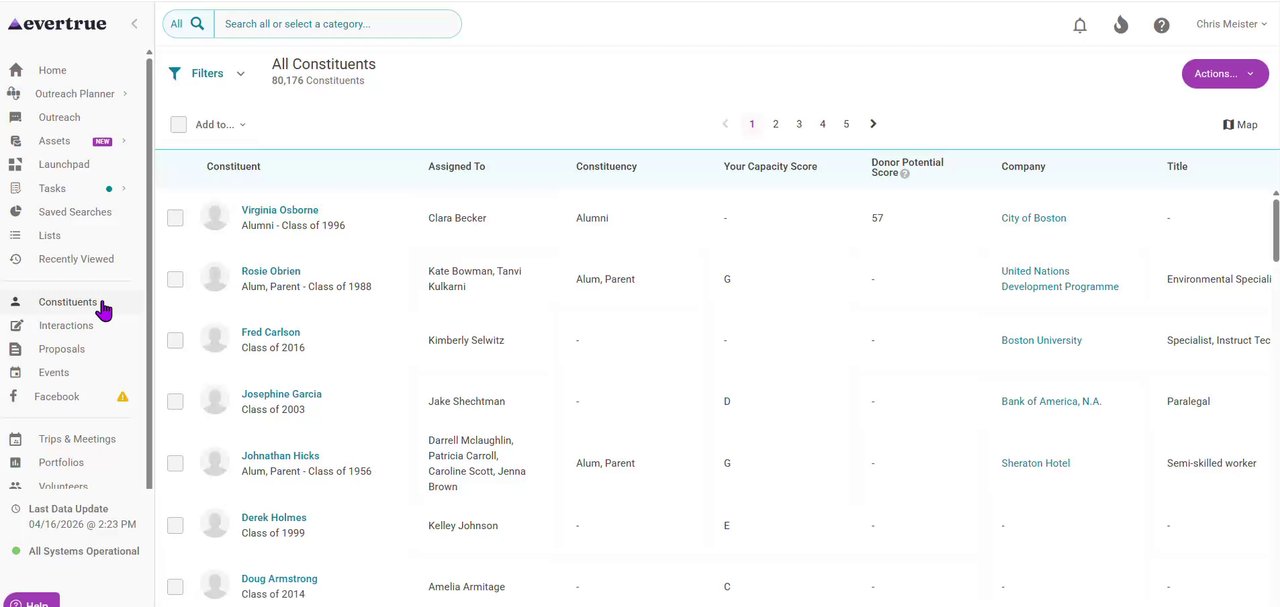
Task: Check the box for Virginia Osborne
Action: pyautogui.click(x=175, y=218)
